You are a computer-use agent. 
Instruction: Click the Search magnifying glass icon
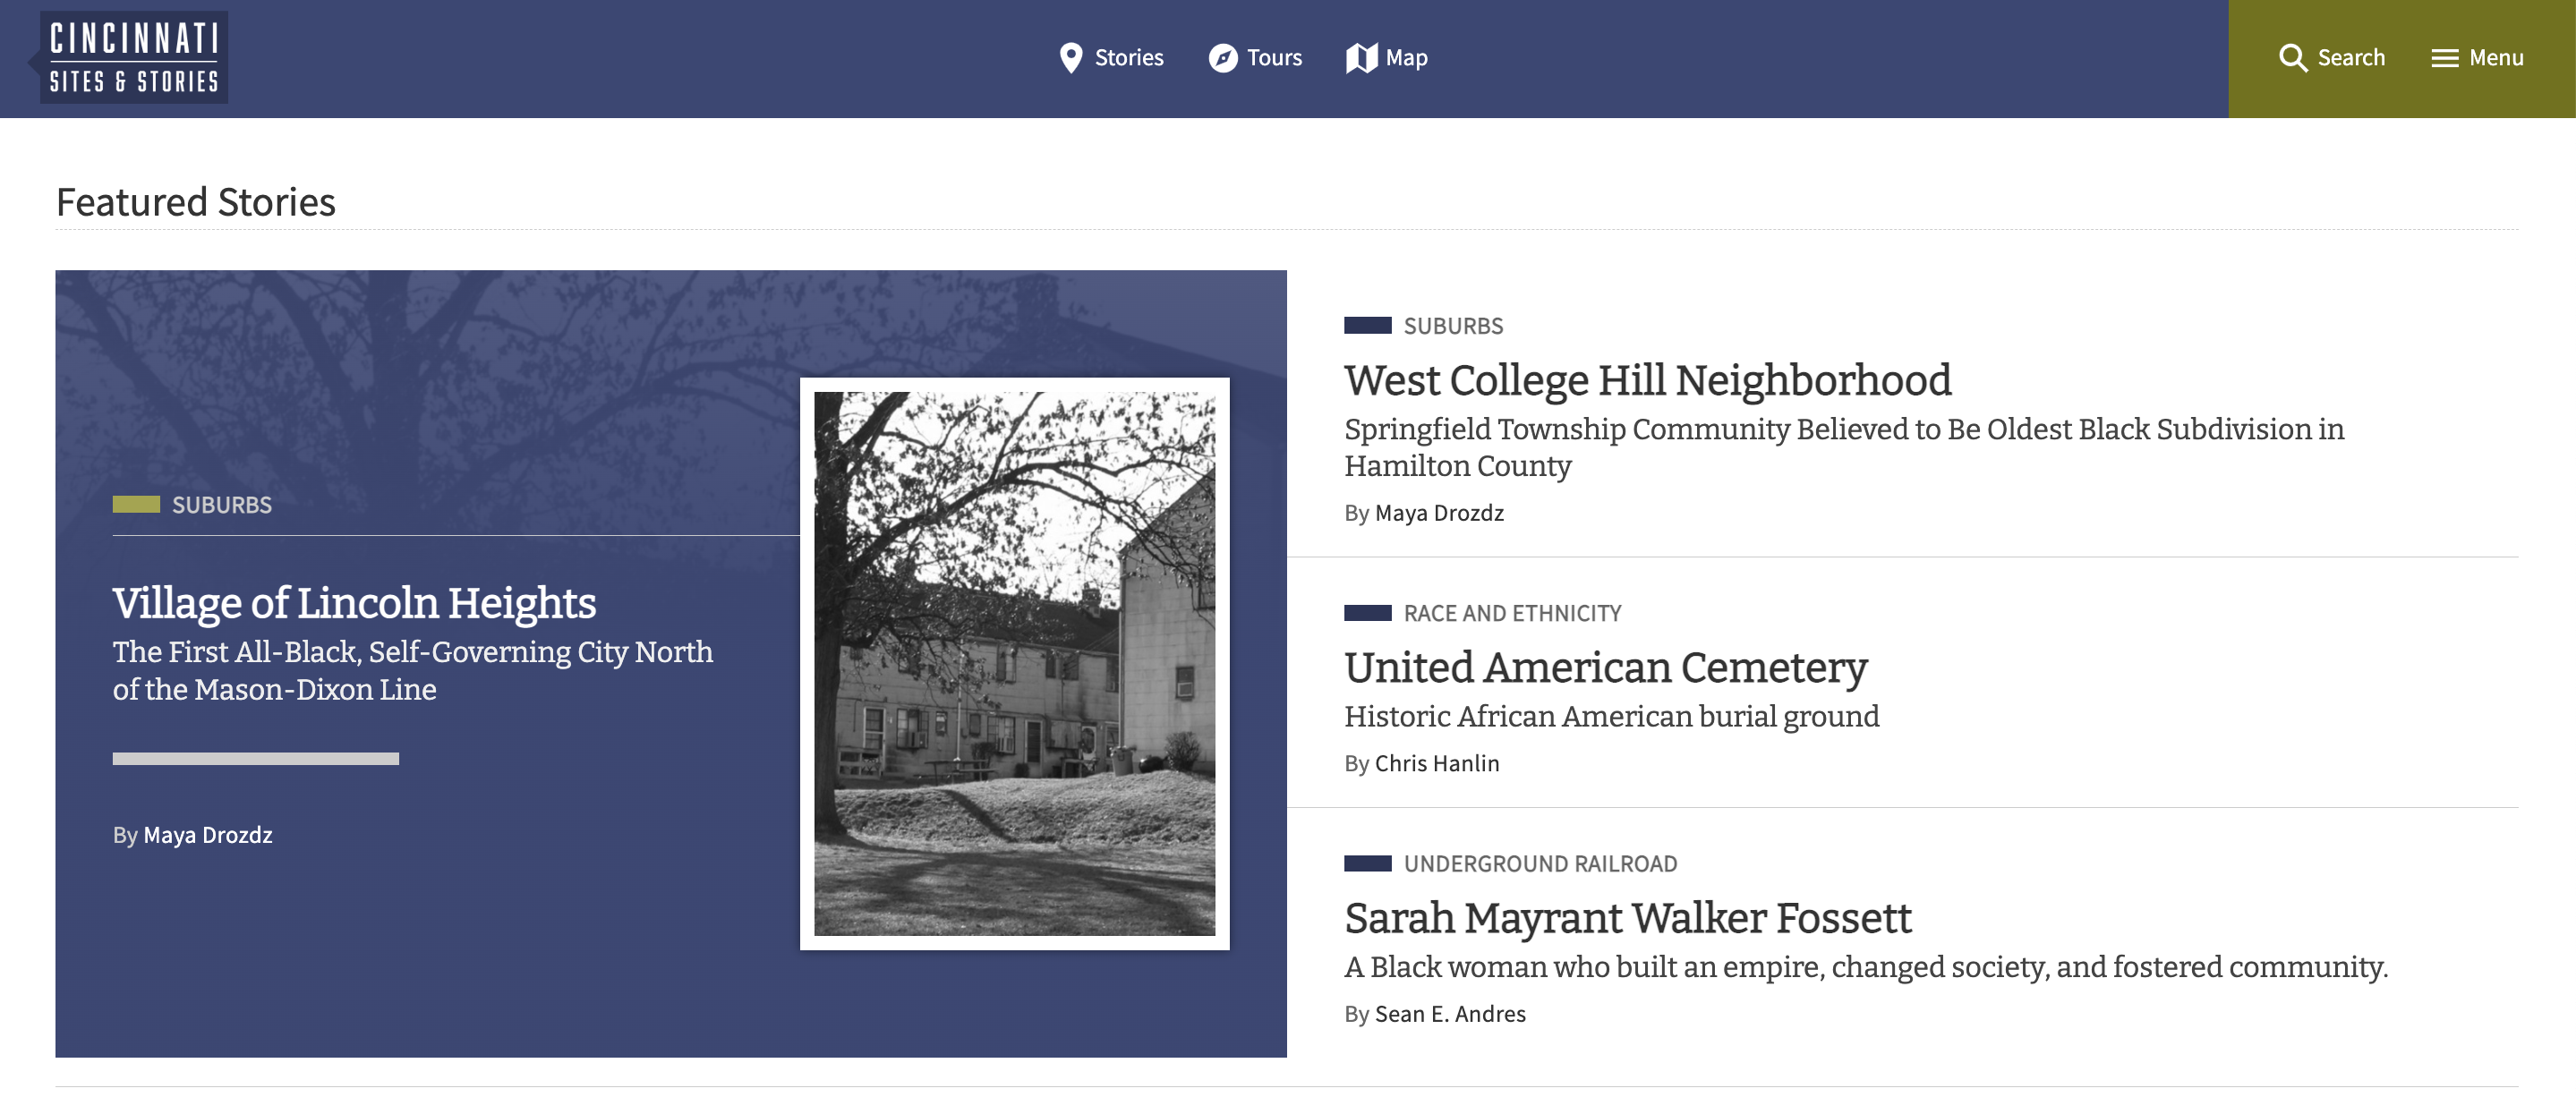pyautogui.click(x=2293, y=58)
